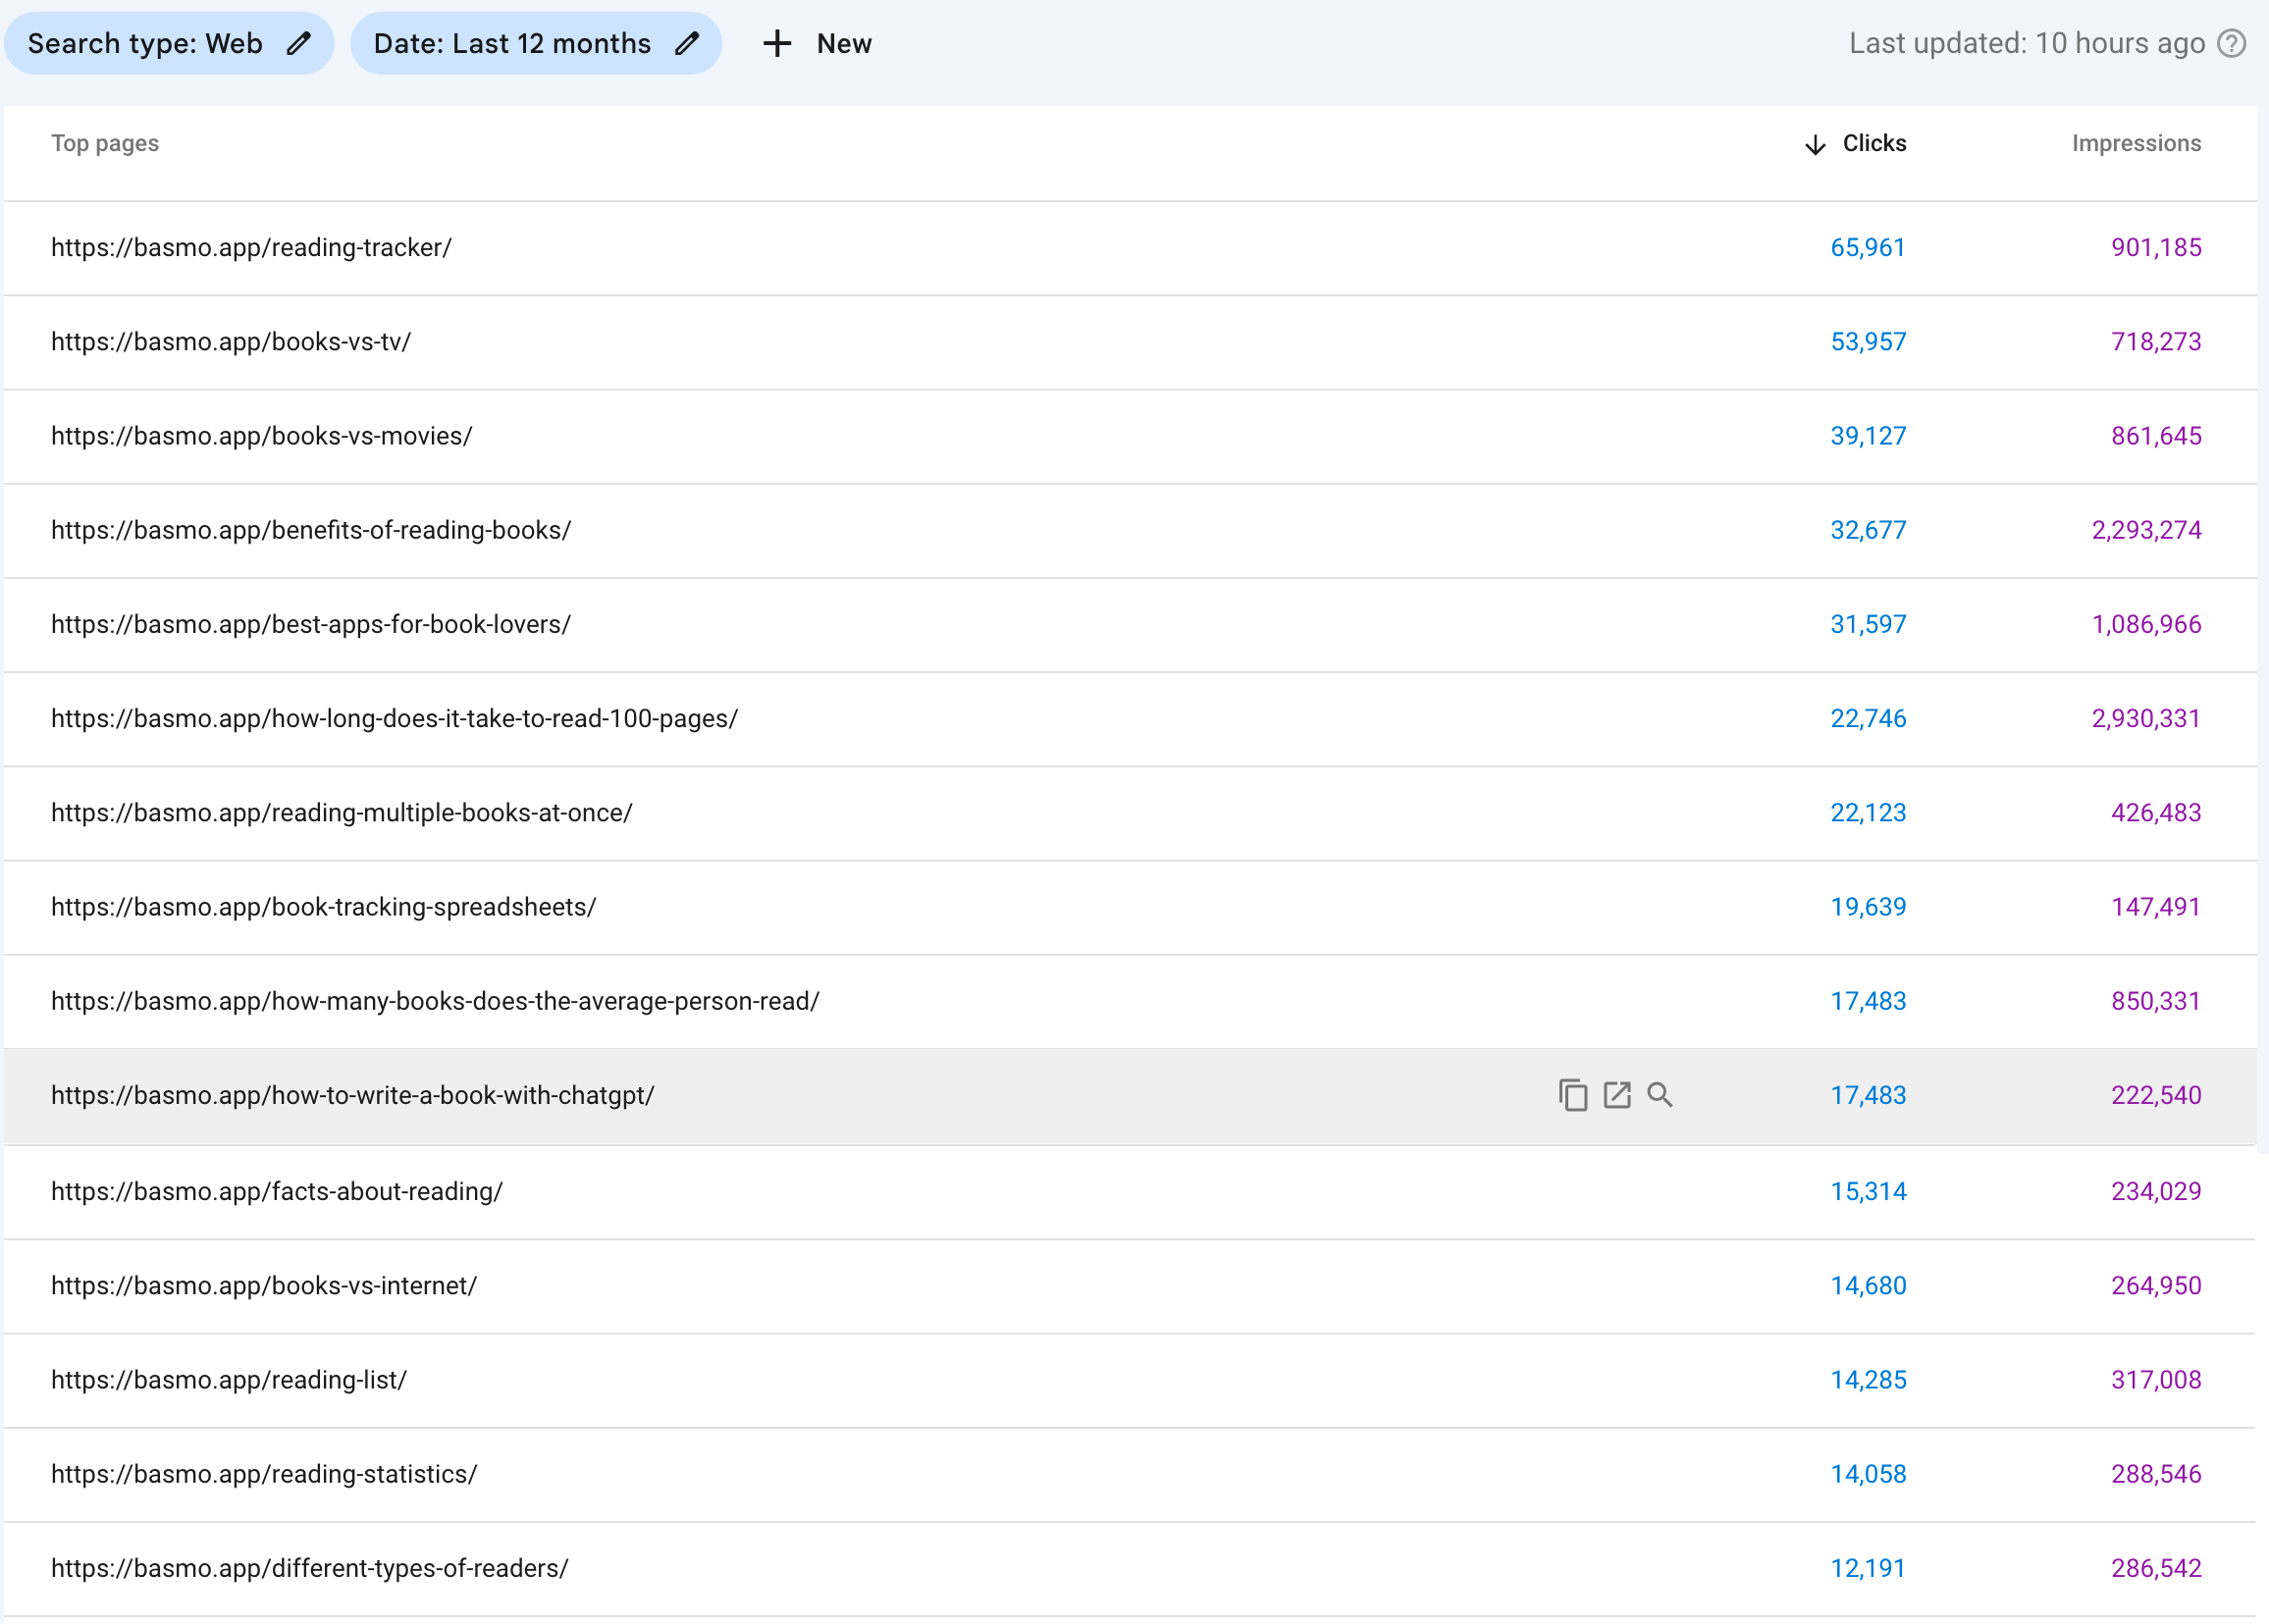
Task: Click the 32,677 clicks value
Action: [x=1868, y=530]
